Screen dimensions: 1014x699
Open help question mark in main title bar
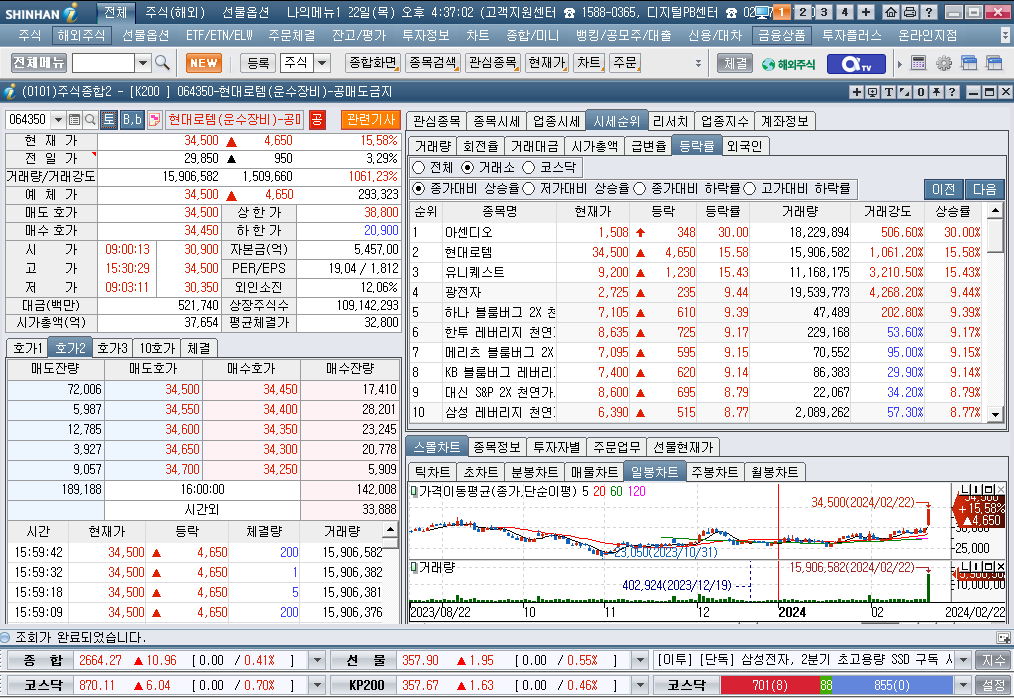[928, 12]
